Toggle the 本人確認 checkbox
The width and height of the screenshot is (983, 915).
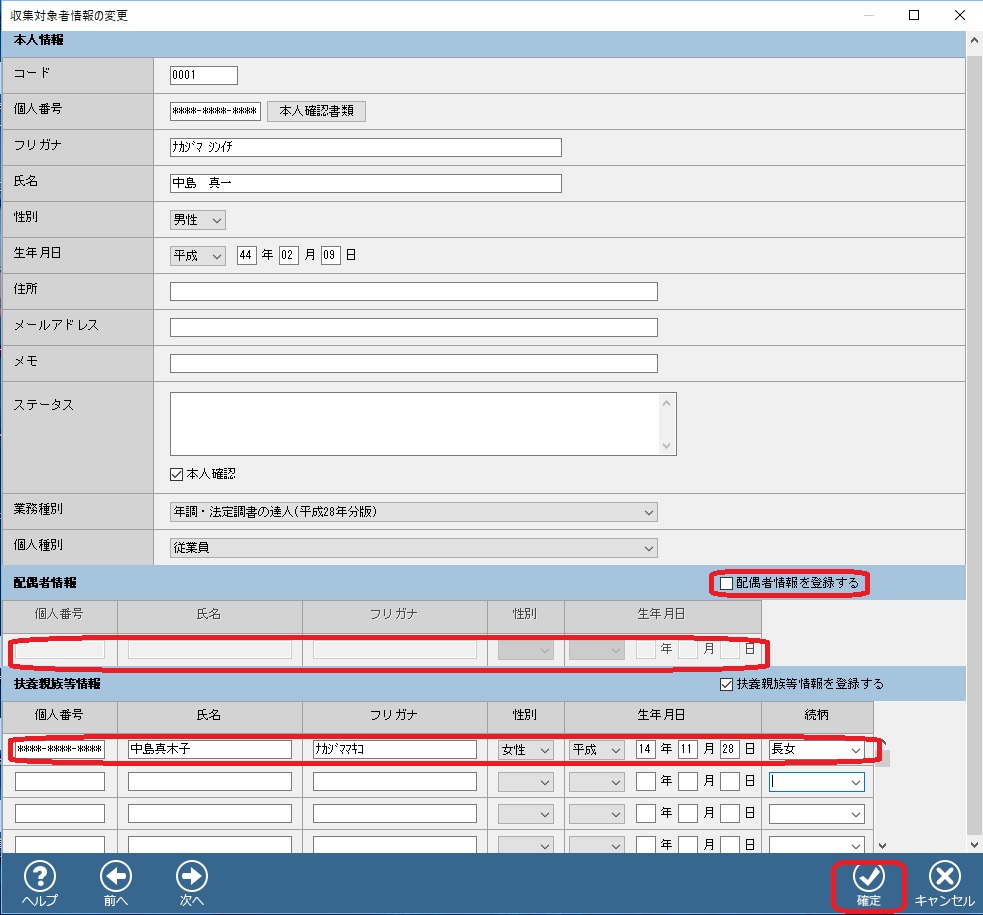177,474
